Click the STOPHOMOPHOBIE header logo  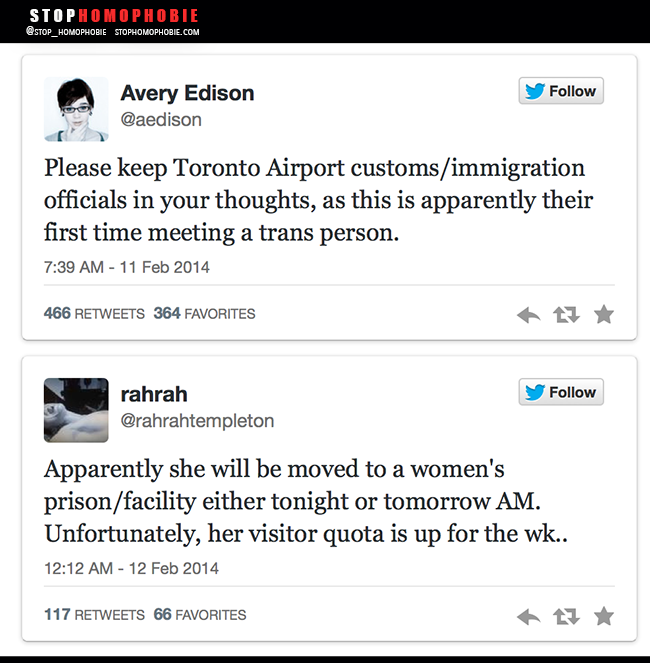pyautogui.click(x=113, y=16)
